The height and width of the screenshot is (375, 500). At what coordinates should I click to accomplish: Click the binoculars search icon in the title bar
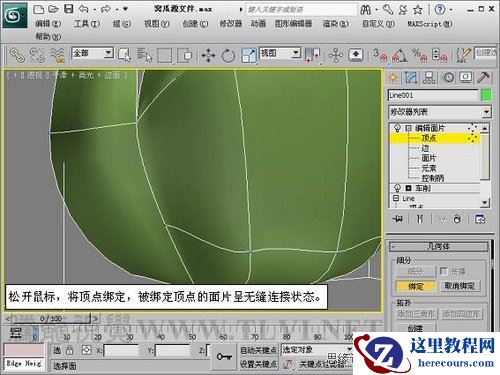coord(366,10)
